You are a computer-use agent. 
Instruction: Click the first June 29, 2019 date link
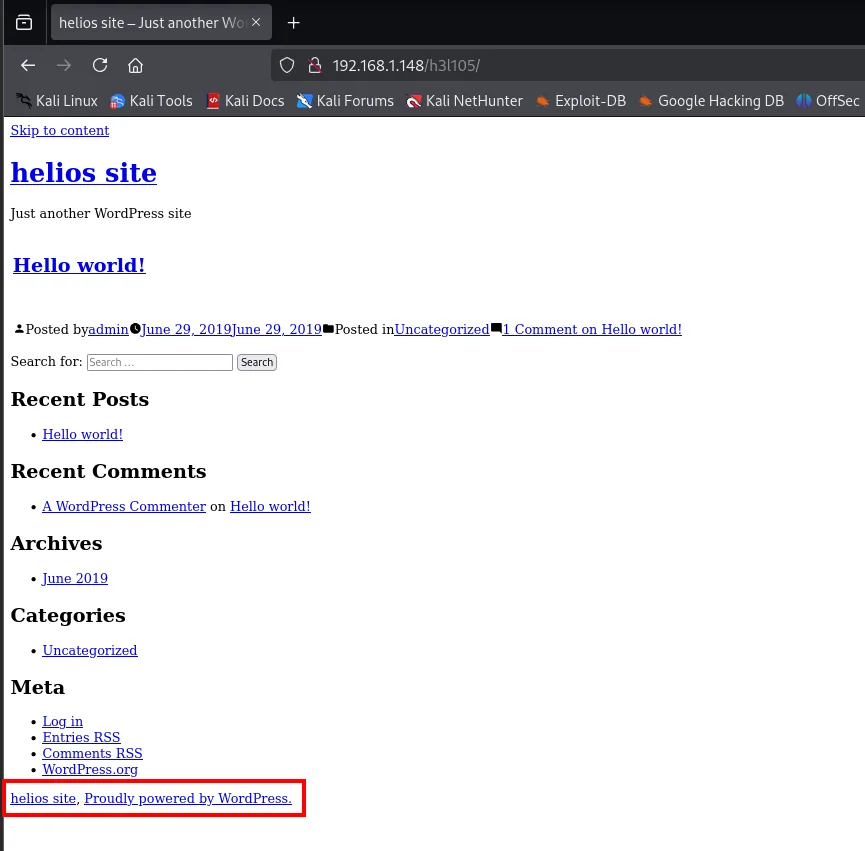pos(186,329)
